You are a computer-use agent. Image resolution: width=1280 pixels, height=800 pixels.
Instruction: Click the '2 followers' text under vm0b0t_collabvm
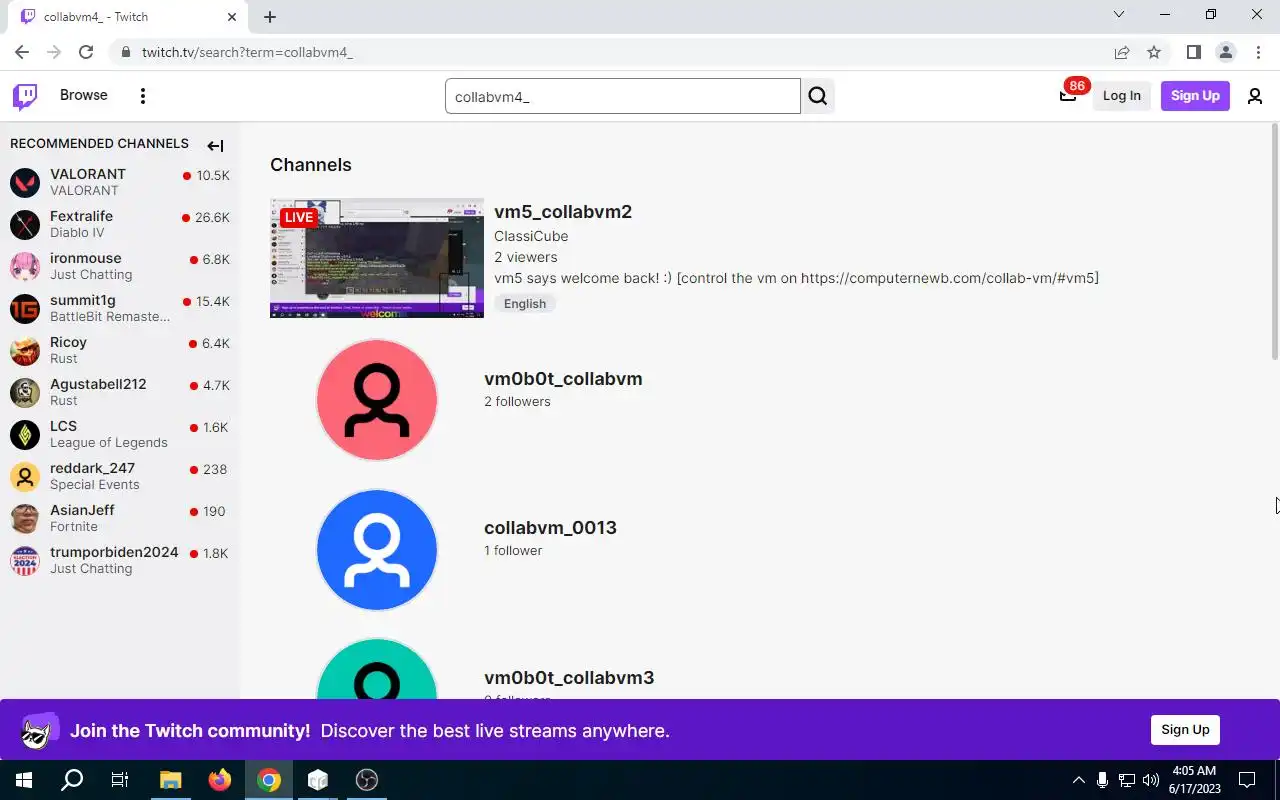pyautogui.click(x=517, y=402)
